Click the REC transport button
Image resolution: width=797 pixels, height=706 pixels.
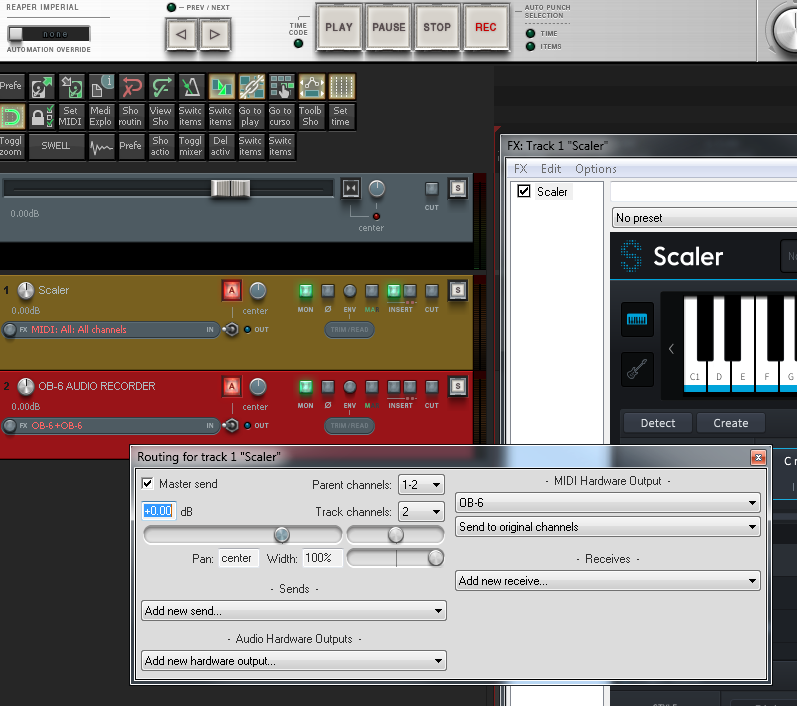tap(486, 27)
